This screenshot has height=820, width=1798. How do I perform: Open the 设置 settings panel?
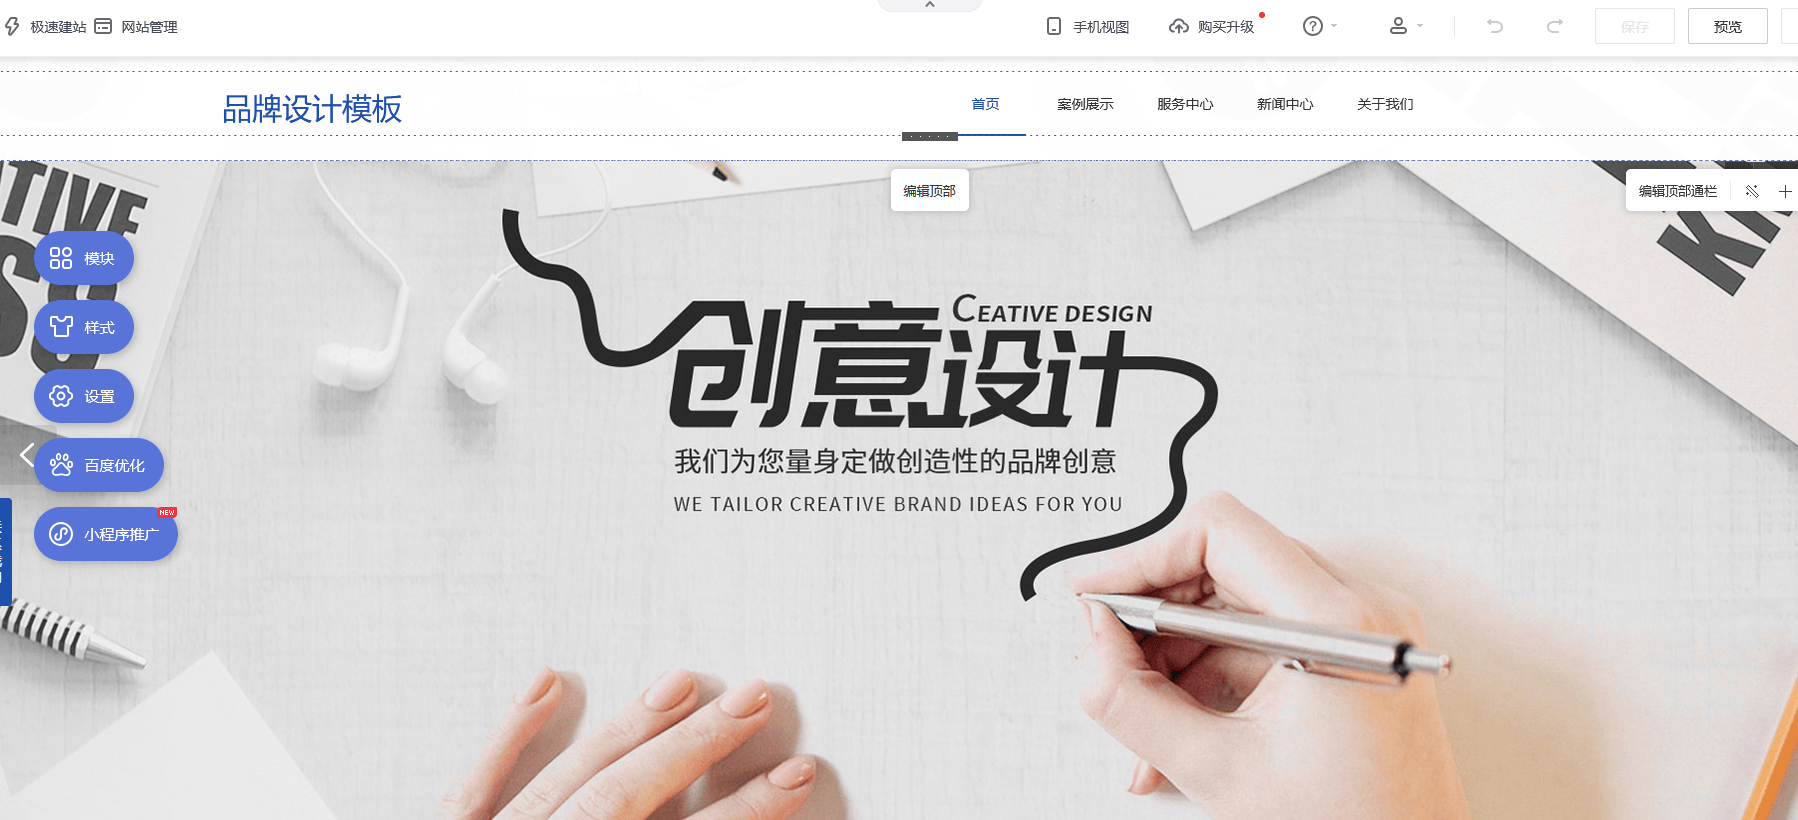(84, 396)
